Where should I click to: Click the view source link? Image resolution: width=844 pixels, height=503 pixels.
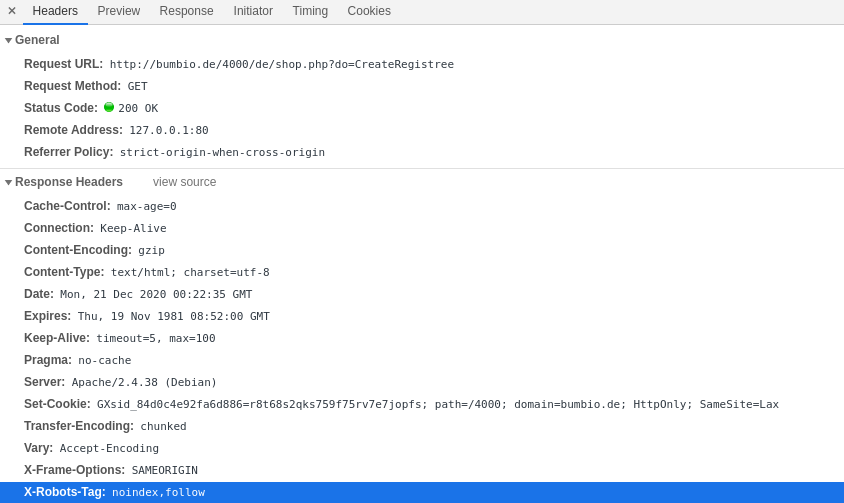point(184,182)
